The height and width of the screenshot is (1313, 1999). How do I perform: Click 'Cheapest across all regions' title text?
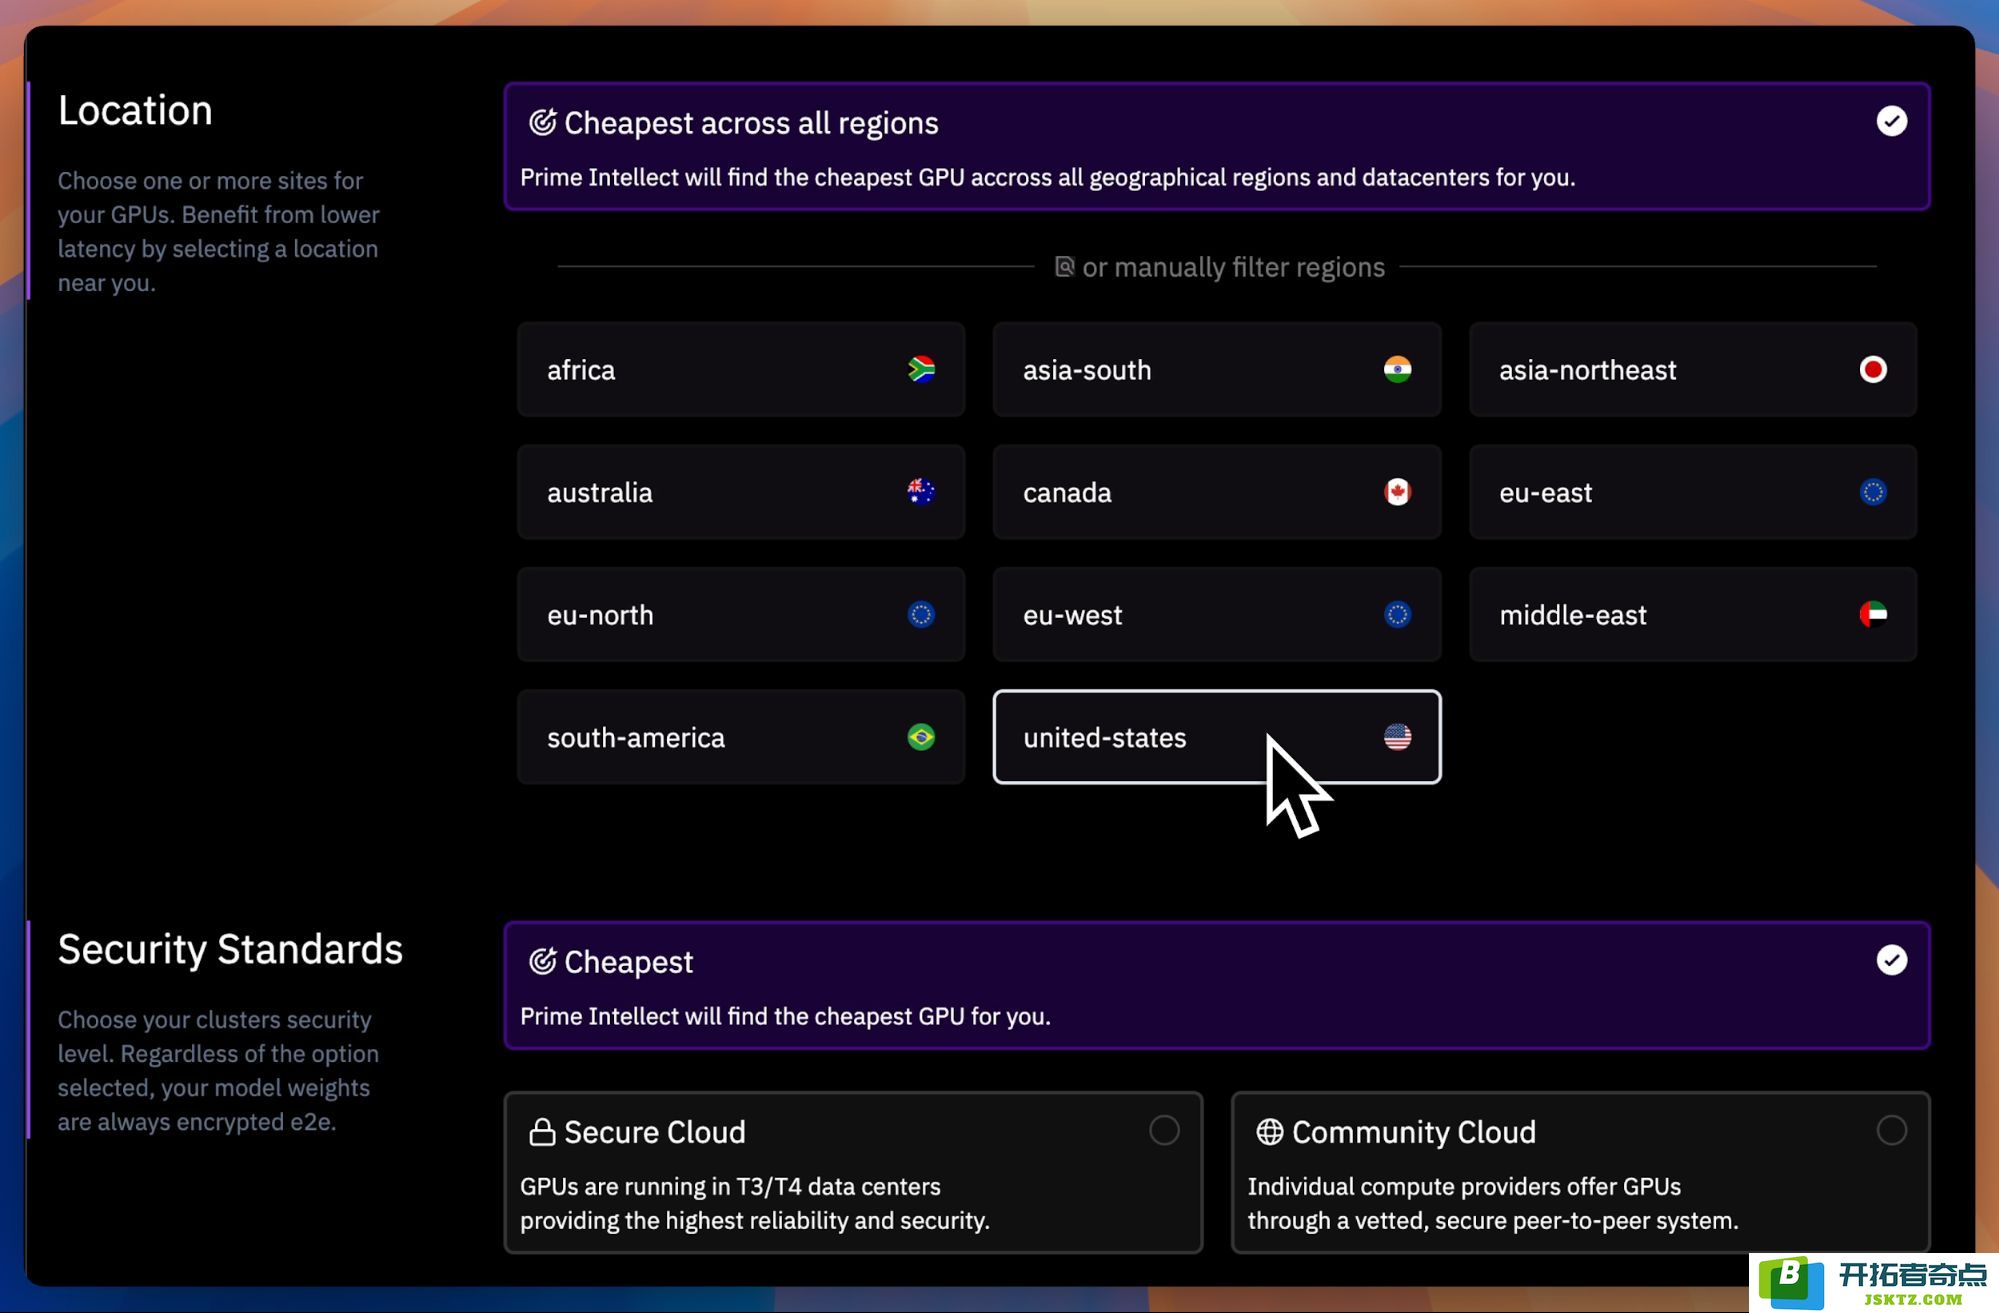point(751,123)
